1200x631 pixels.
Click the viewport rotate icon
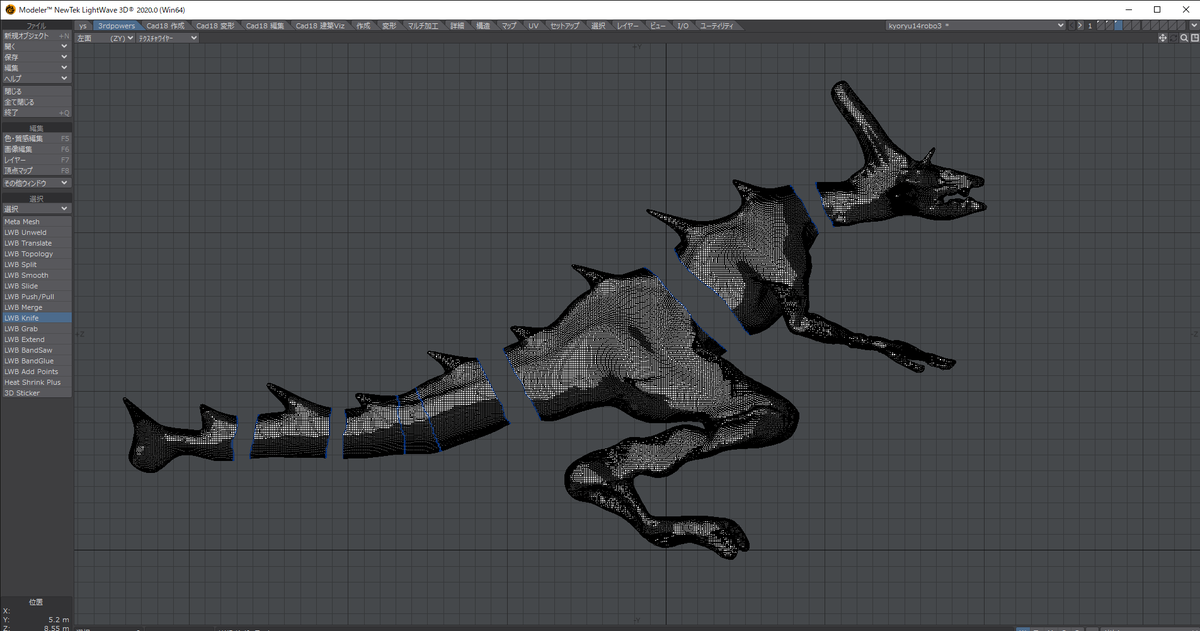(x=1173, y=38)
